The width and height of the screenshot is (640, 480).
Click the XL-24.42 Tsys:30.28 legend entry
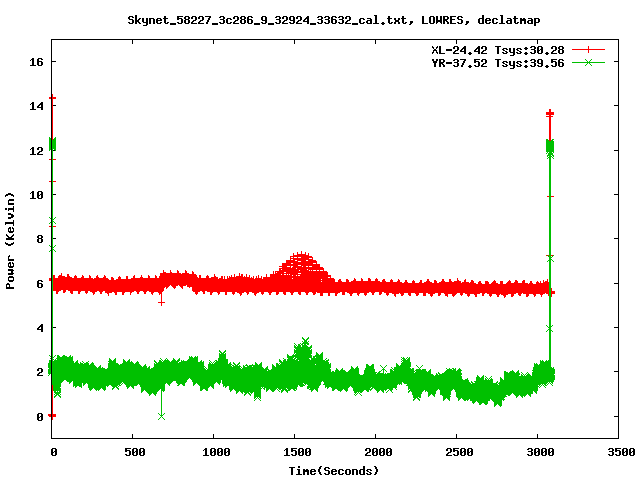[x=498, y=50]
